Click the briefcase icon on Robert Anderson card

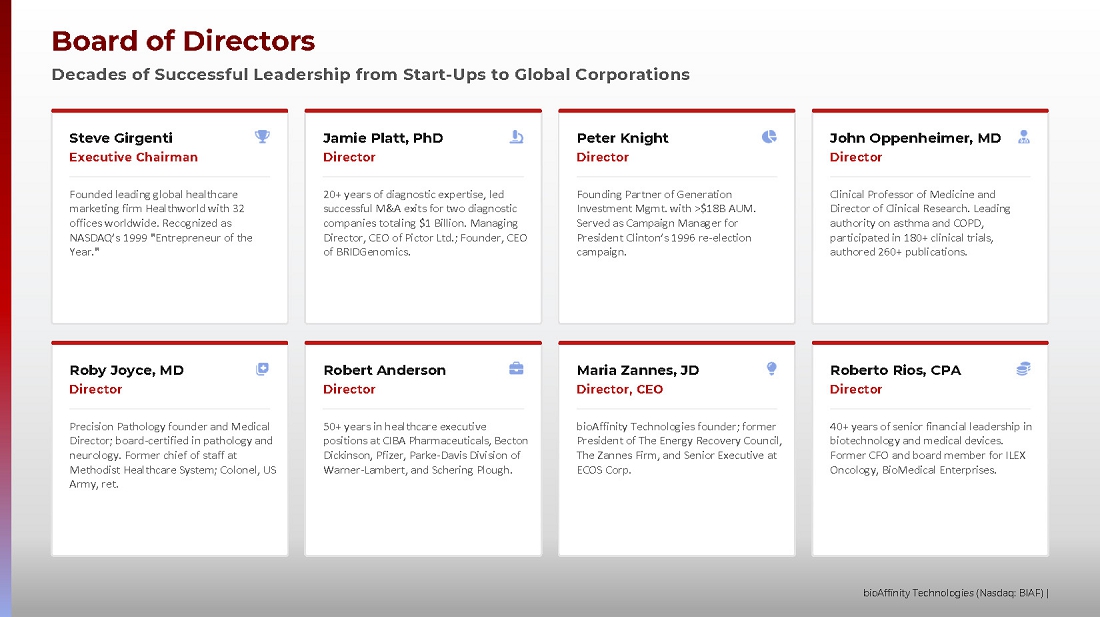tap(516, 369)
